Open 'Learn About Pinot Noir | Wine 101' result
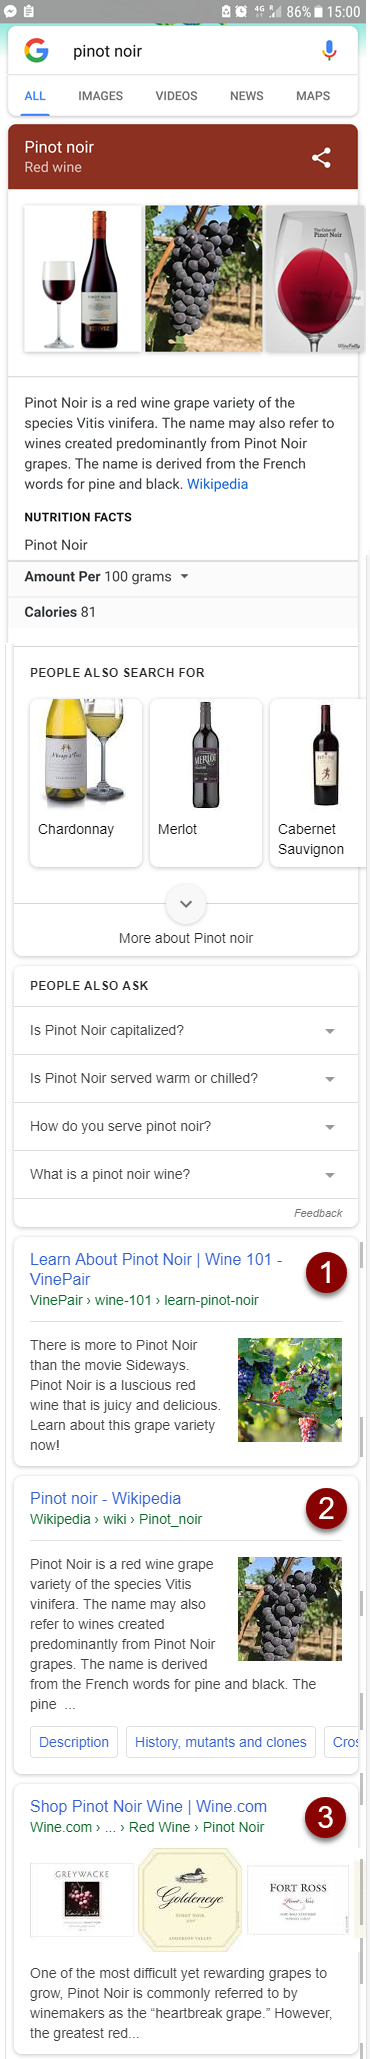Screen dimensions: 370x2059 tap(156, 1269)
